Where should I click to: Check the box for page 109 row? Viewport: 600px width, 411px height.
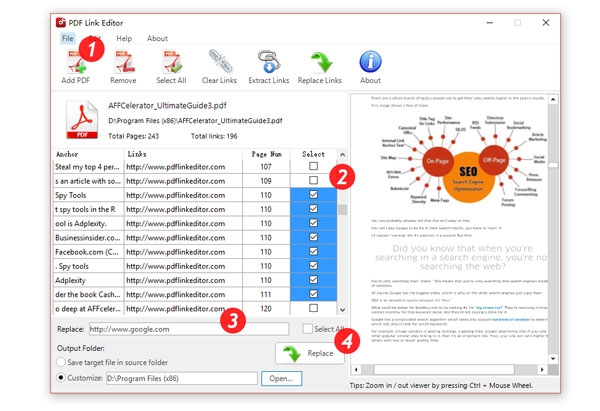[313, 180]
